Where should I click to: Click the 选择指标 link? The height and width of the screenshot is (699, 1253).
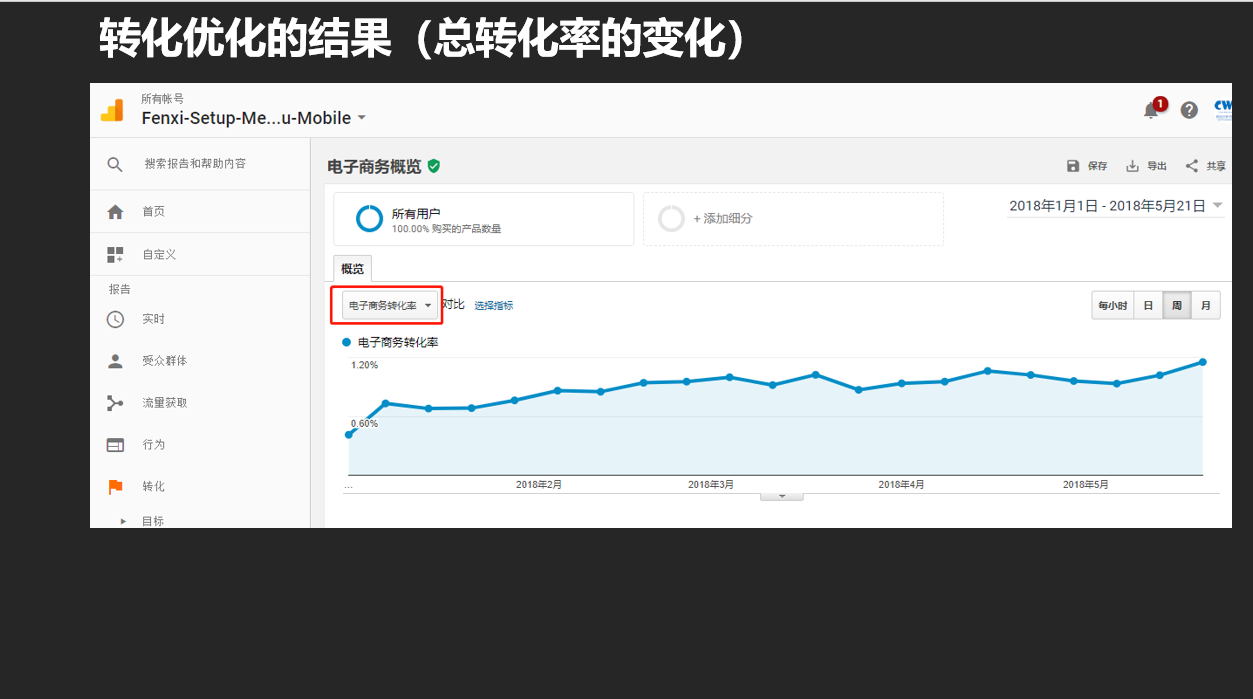[x=493, y=306]
